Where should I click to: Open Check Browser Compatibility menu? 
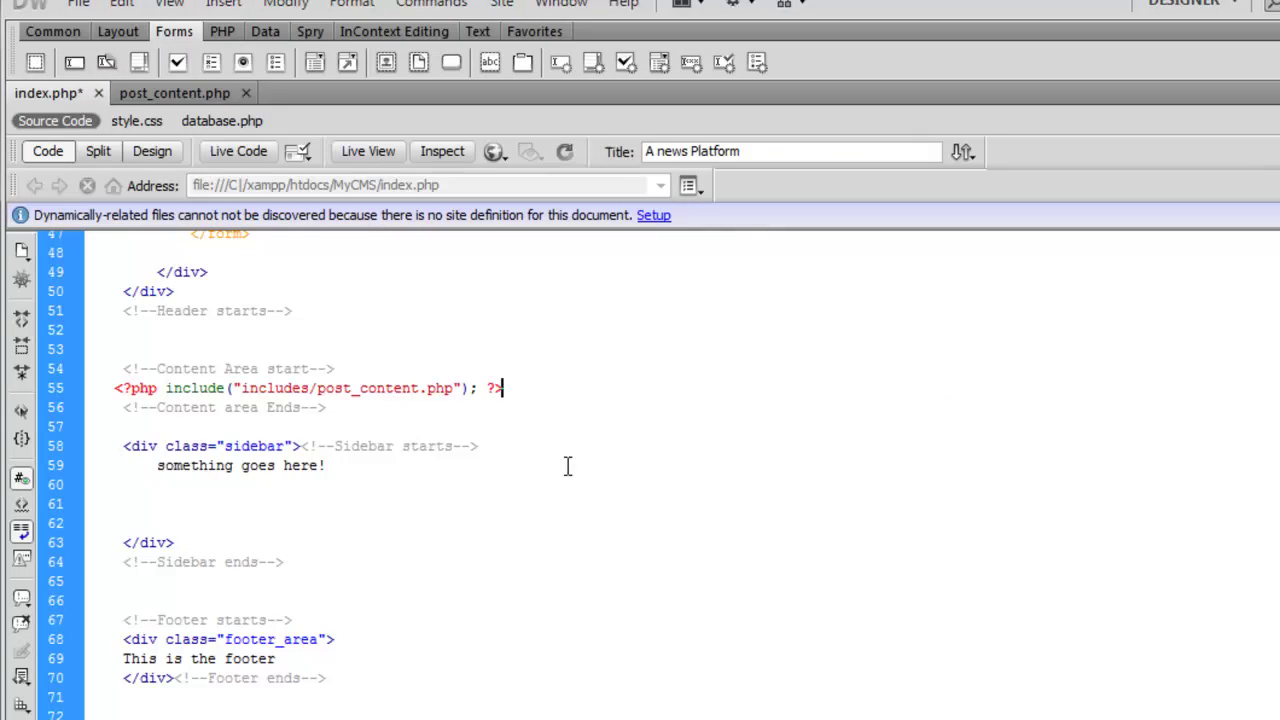pyautogui.click(x=297, y=152)
